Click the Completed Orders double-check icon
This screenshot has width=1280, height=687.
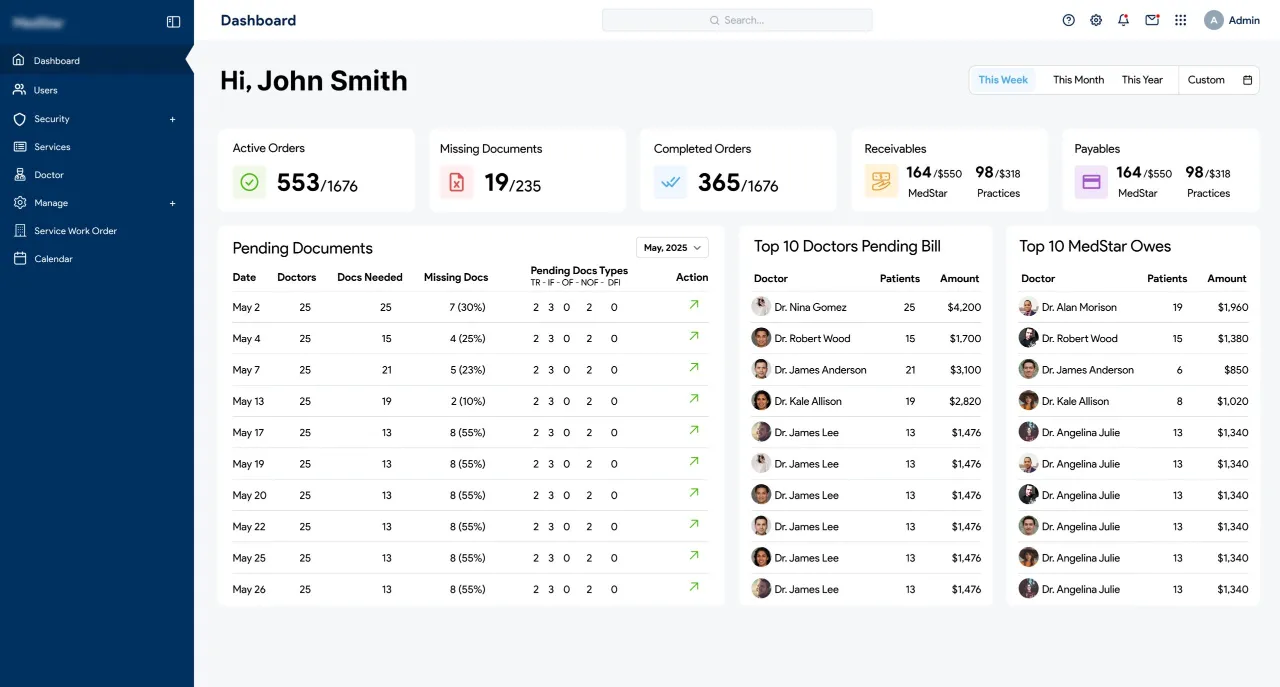[670, 182]
